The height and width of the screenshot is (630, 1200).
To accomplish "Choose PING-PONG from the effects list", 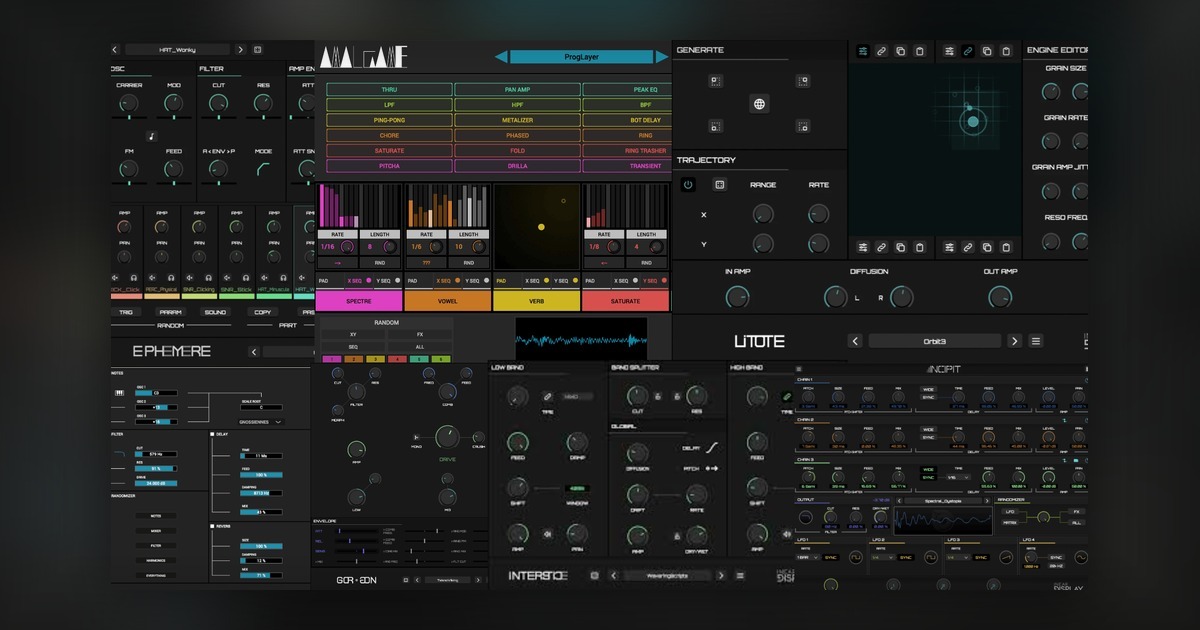I will click(389, 120).
